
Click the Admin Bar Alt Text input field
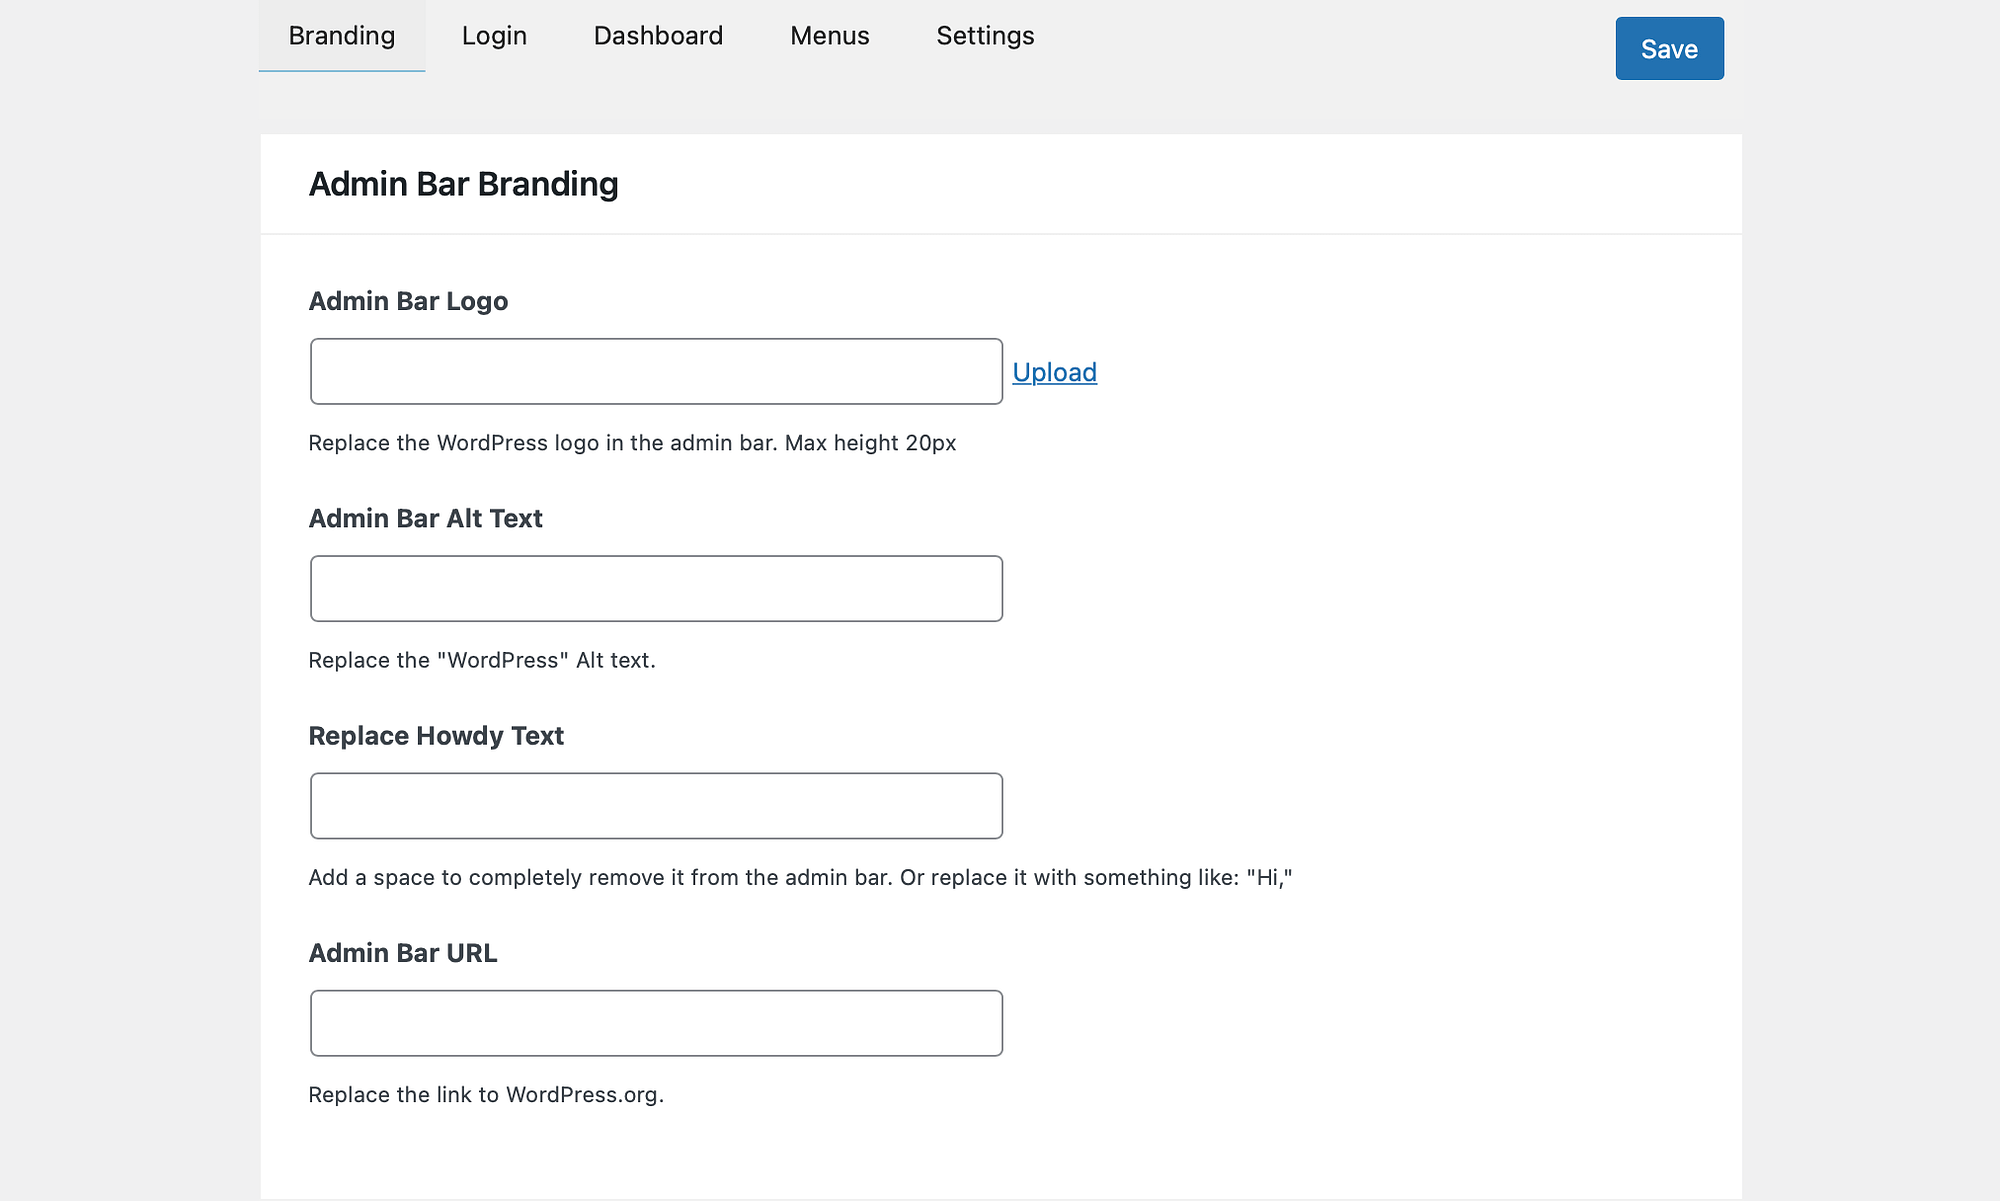[x=656, y=588]
